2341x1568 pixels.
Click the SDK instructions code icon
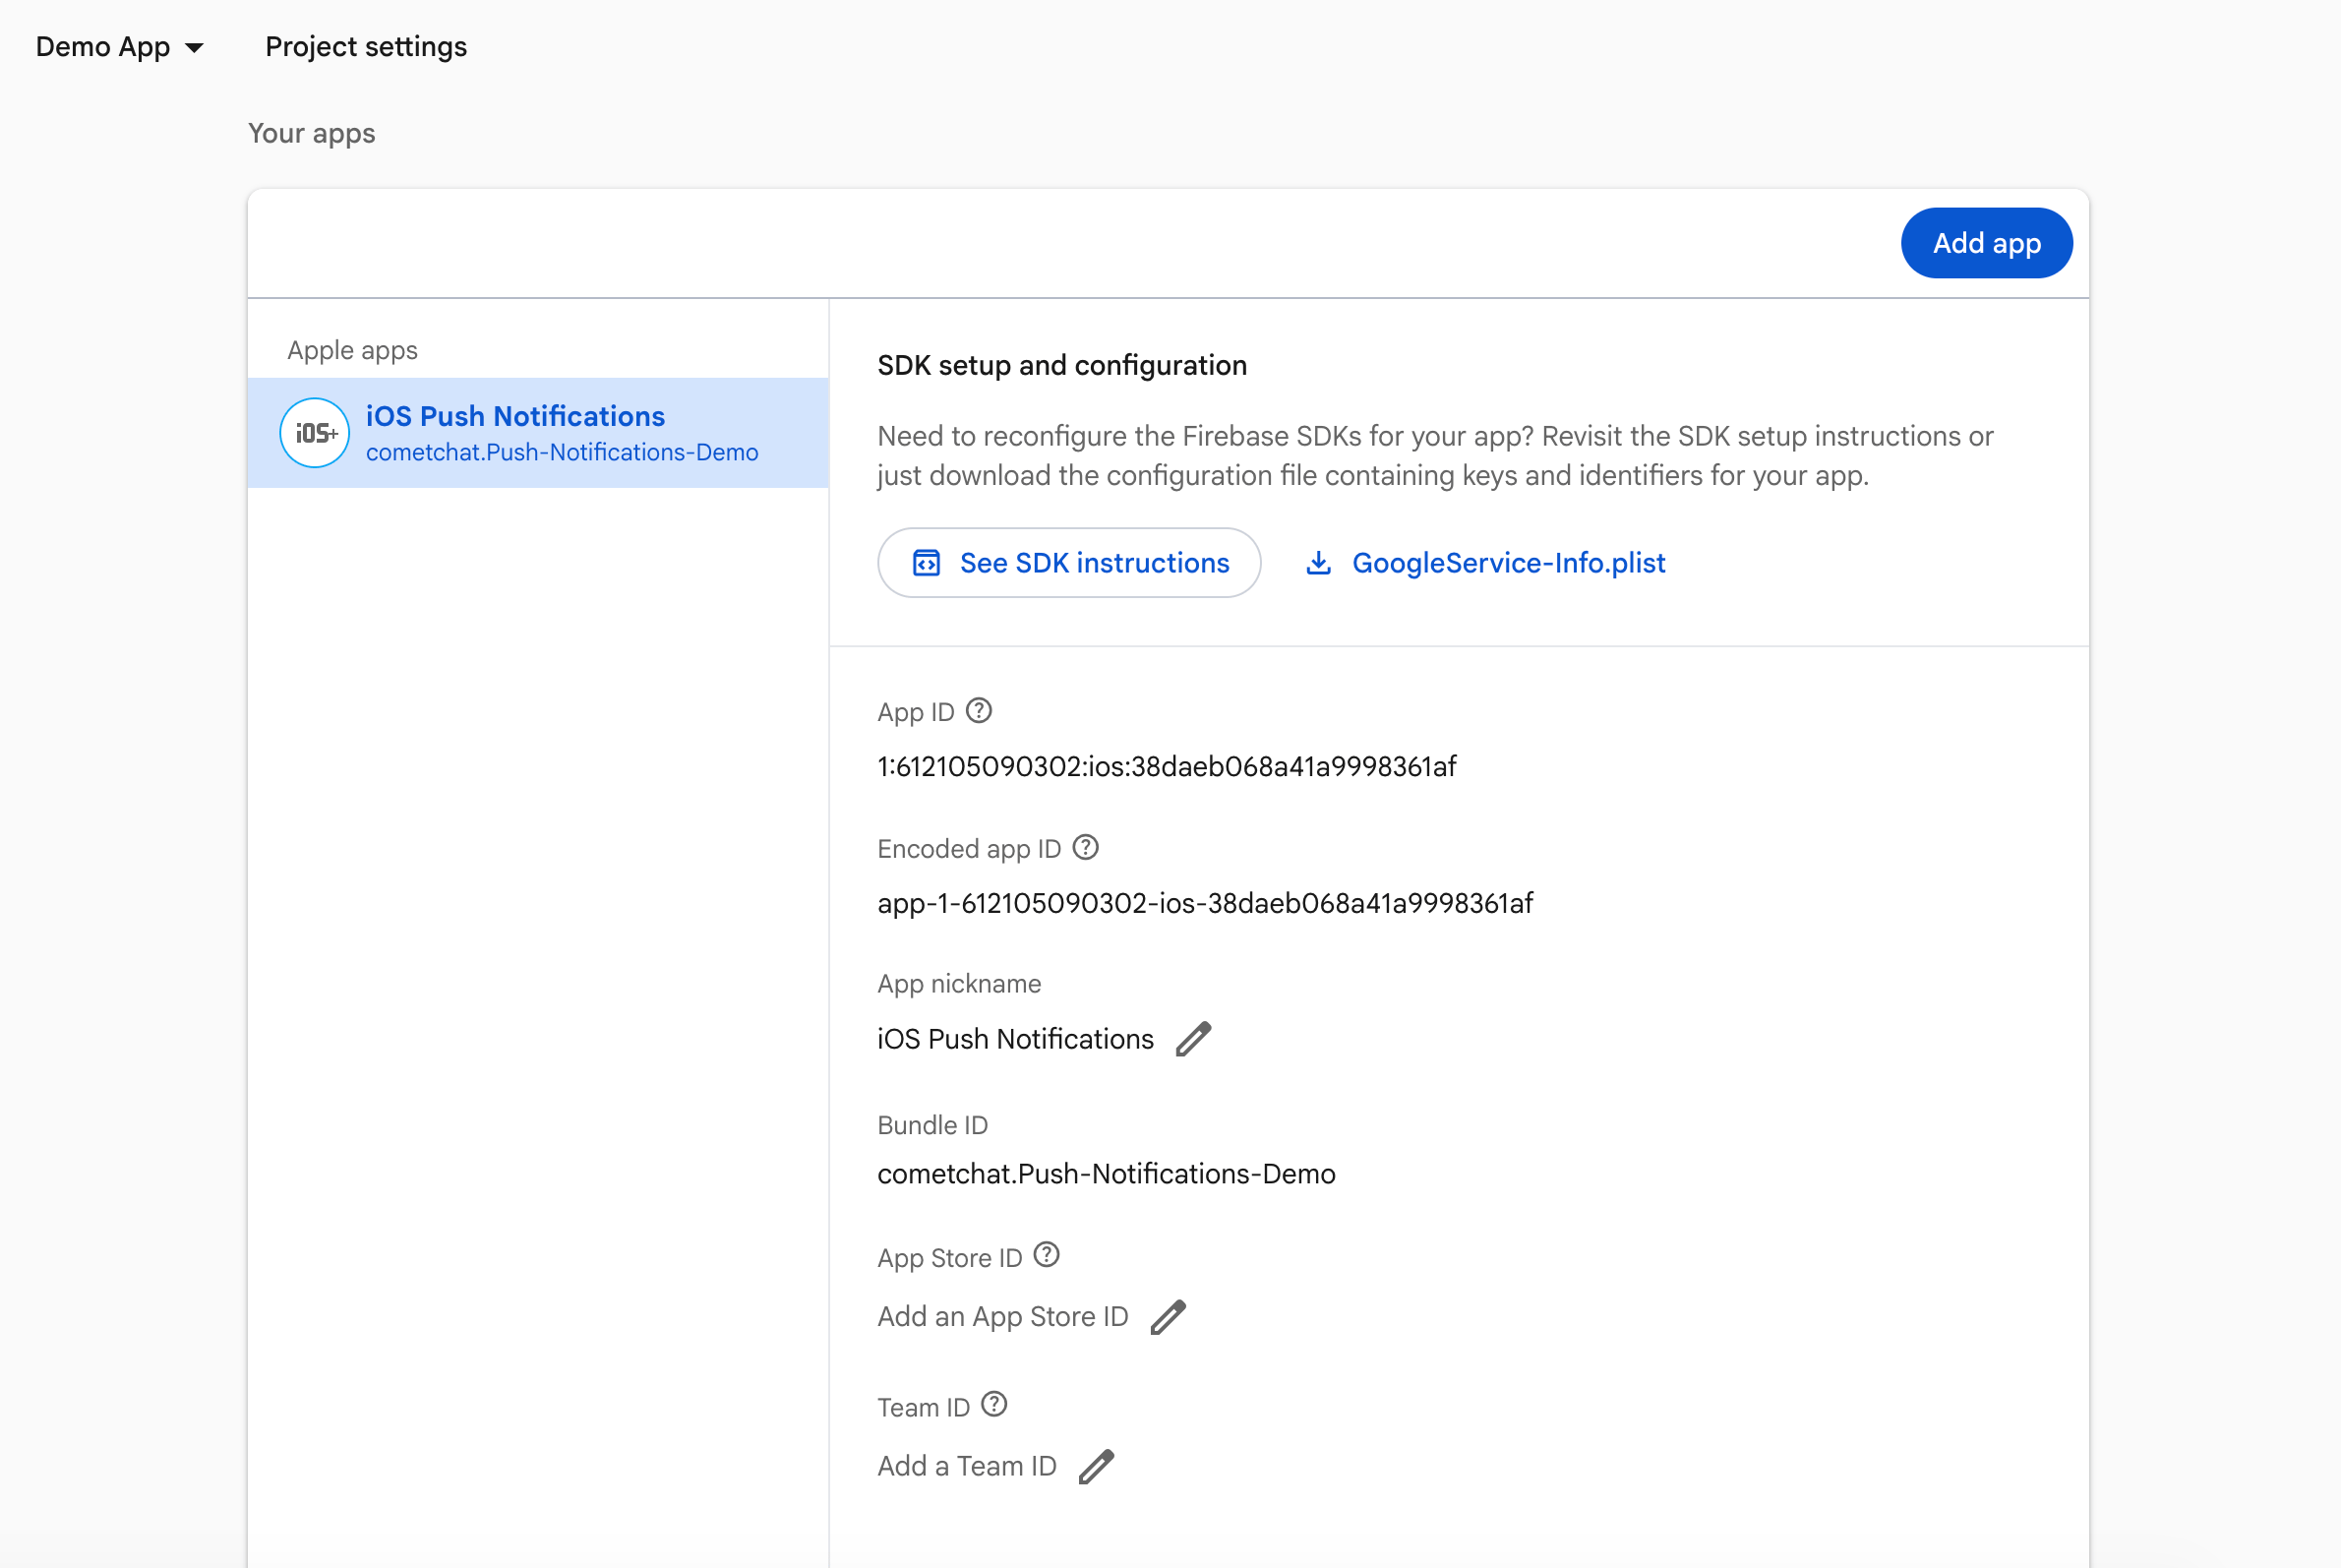[x=927, y=563]
